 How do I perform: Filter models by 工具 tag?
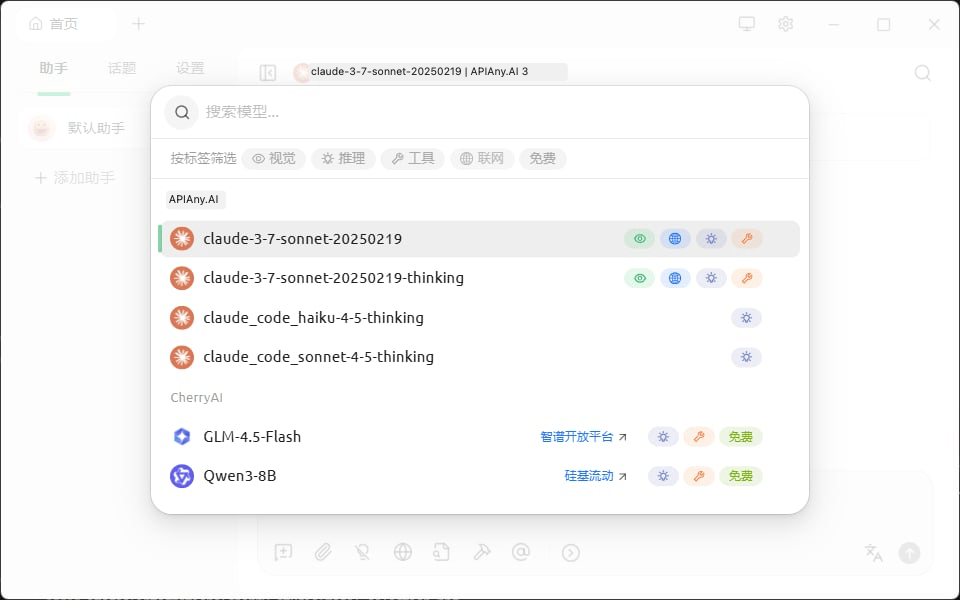[x=413, y=159]
